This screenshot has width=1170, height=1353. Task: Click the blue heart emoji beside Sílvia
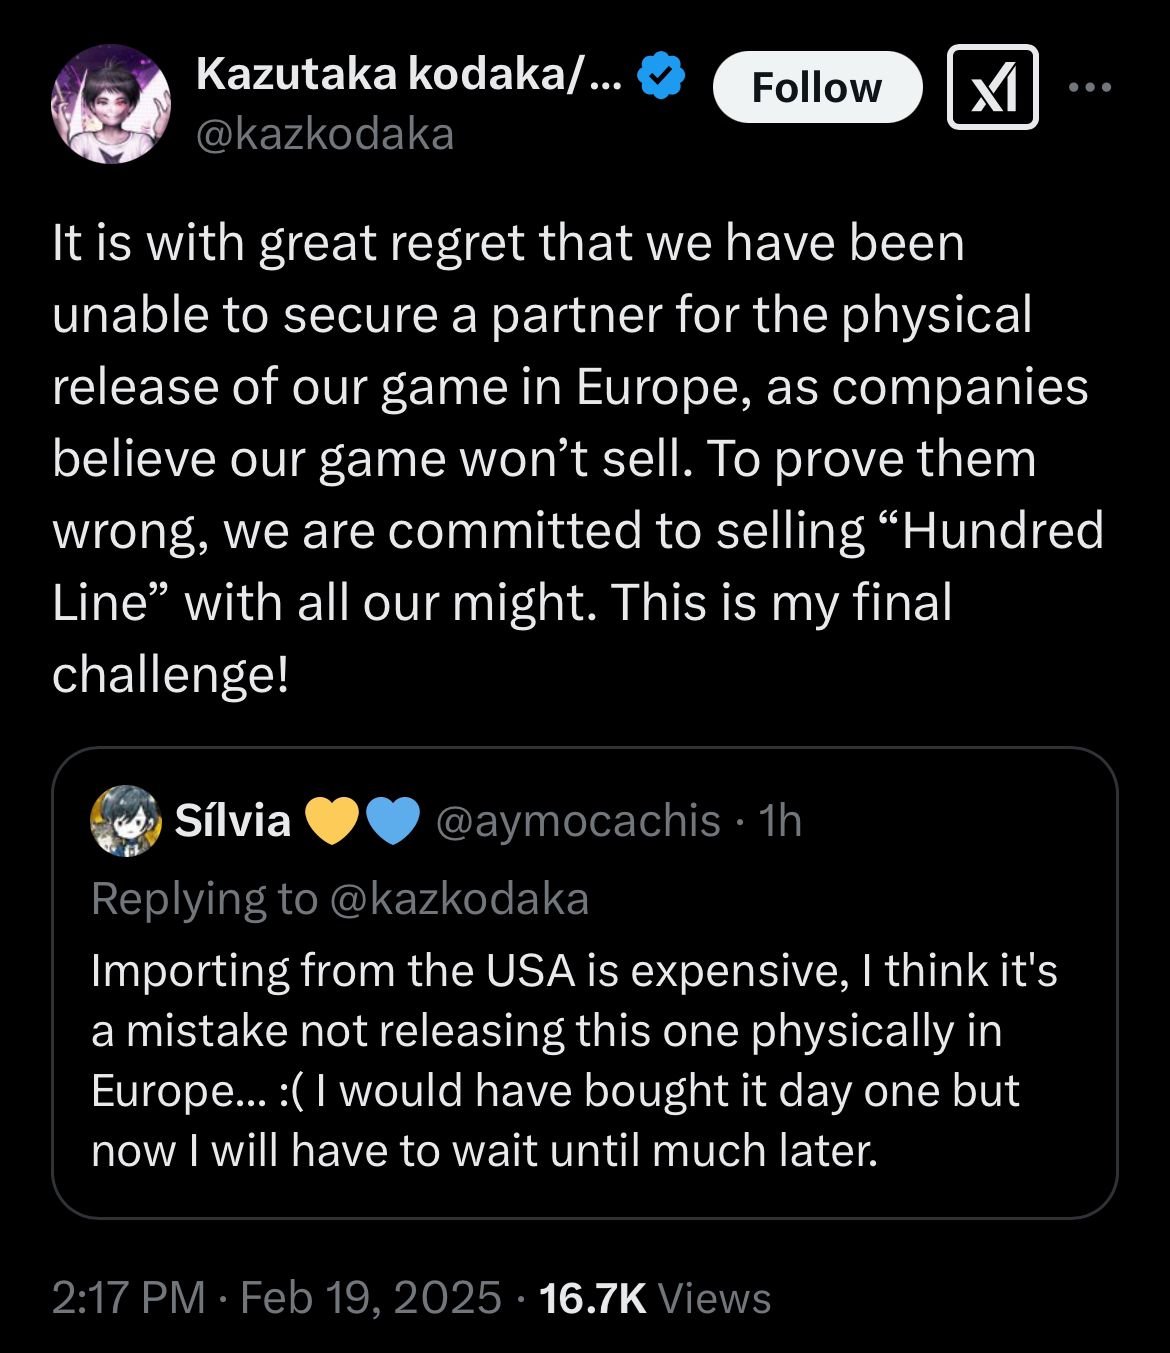tap(392, 822)
